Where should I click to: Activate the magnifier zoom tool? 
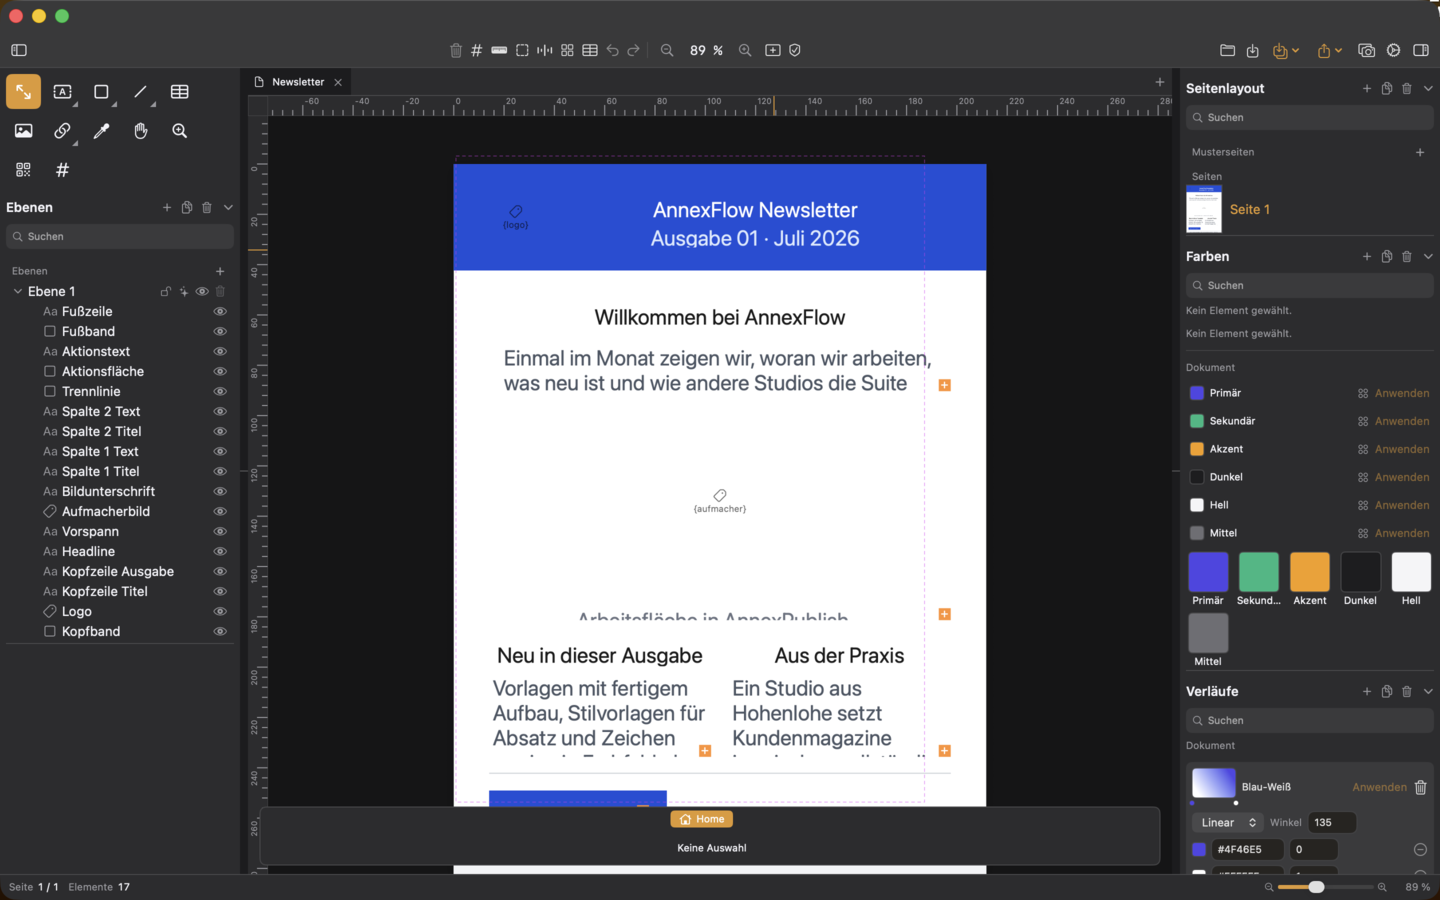(x=180, y=131)
